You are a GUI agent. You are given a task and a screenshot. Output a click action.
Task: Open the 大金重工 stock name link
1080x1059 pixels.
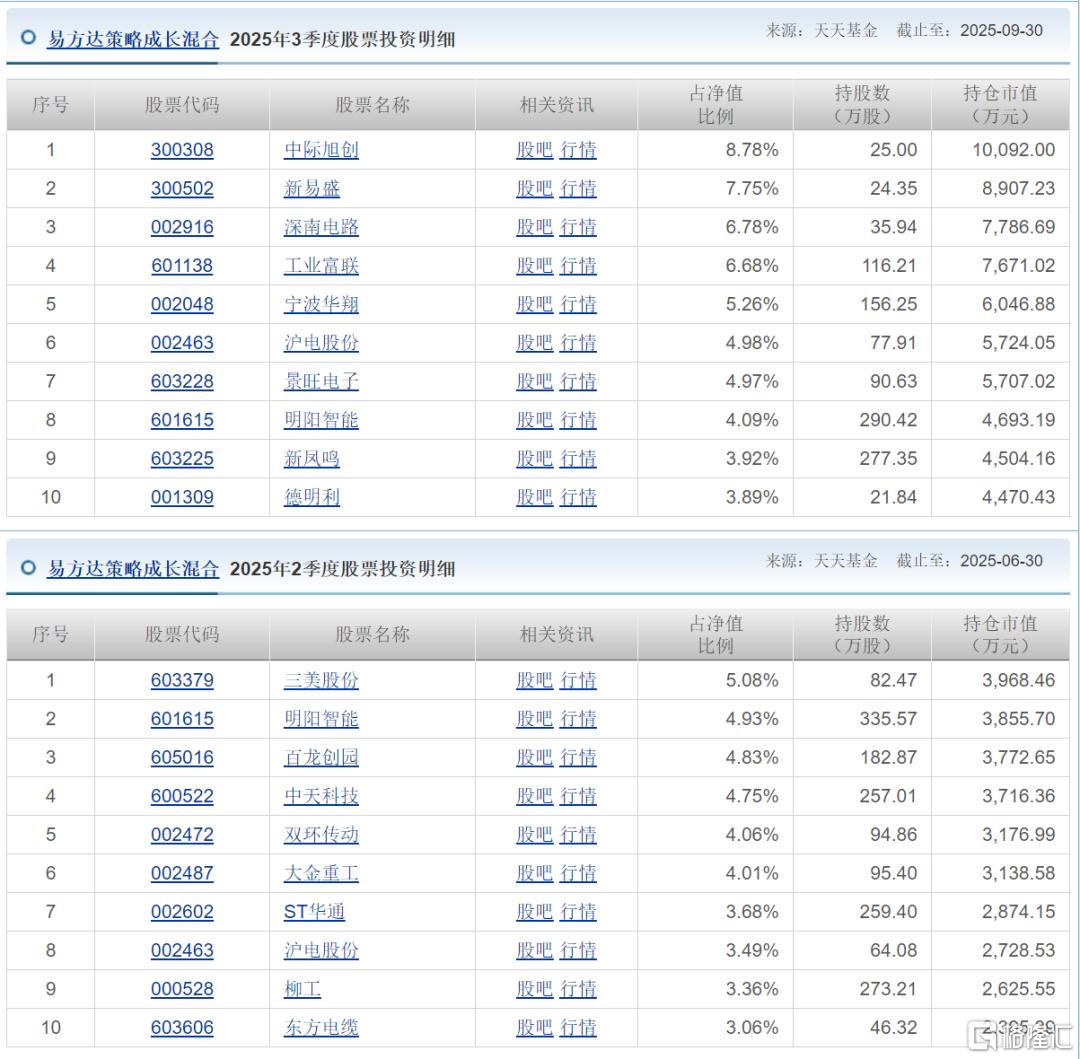click(321, 873)
